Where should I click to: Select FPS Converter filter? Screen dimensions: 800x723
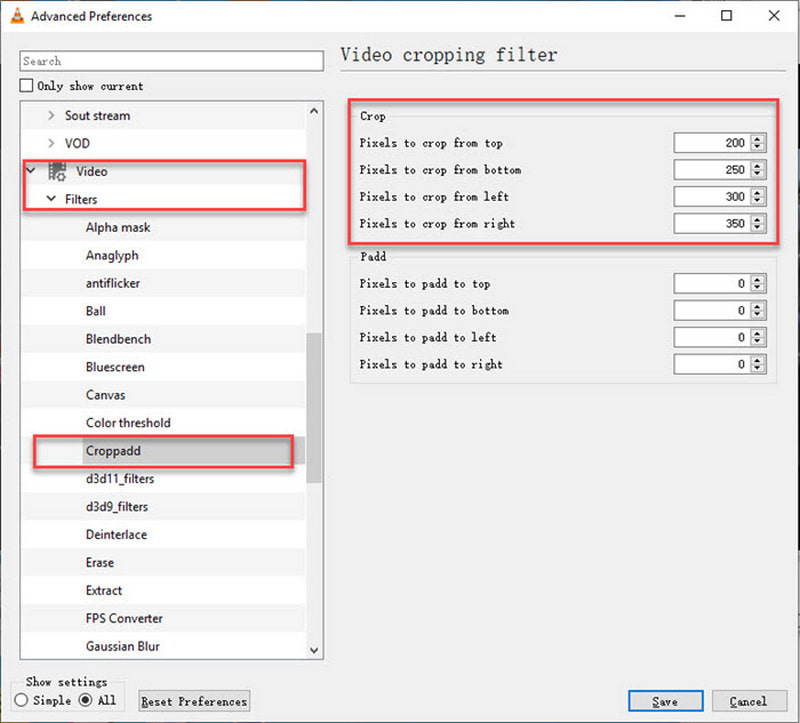[124, 618]
